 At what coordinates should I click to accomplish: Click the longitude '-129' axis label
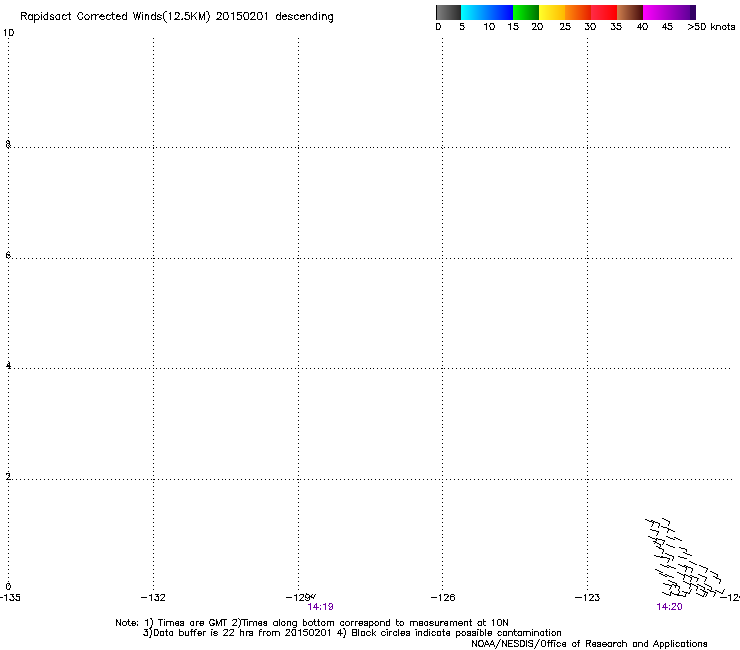298,598
